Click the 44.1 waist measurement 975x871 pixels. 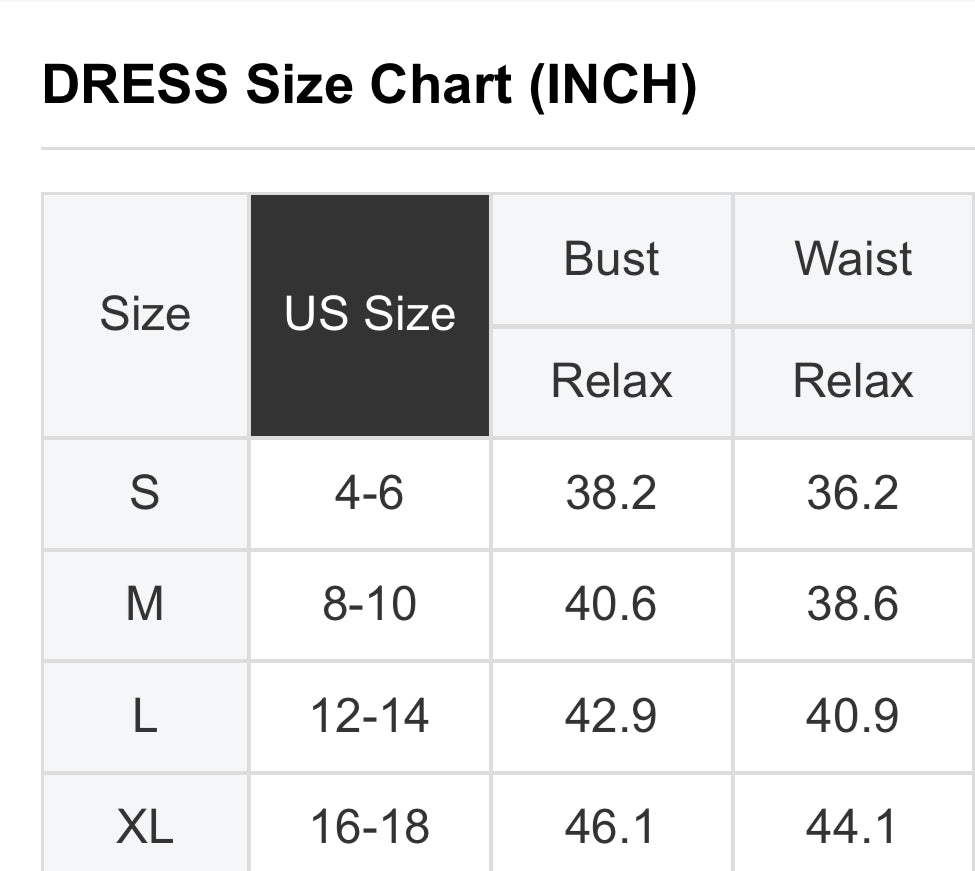click(x=853, y=827)
